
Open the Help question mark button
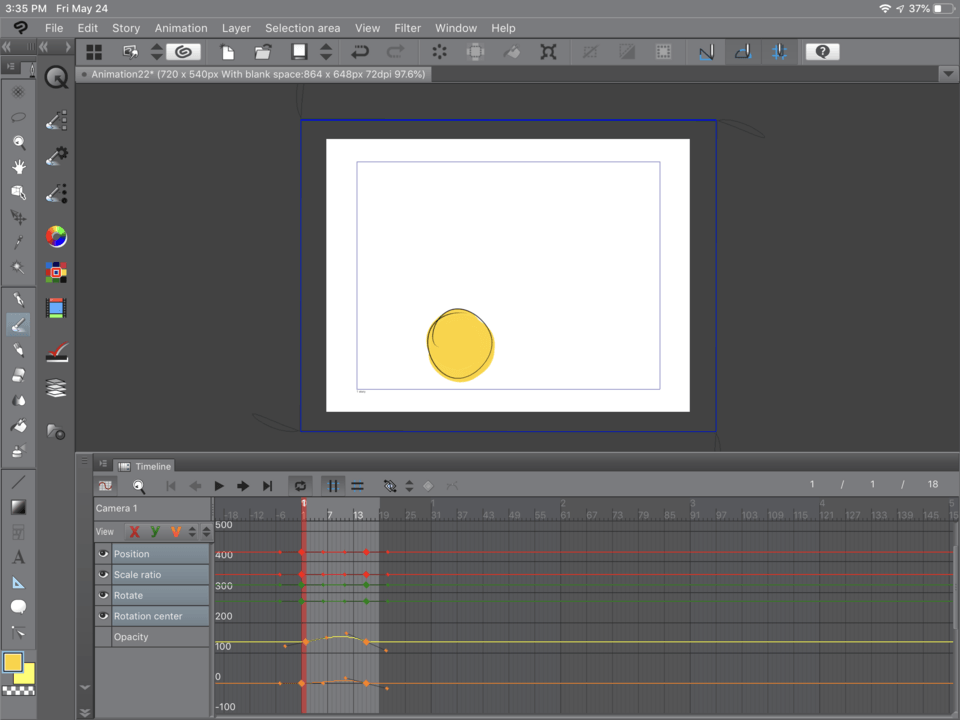point(822,52)
